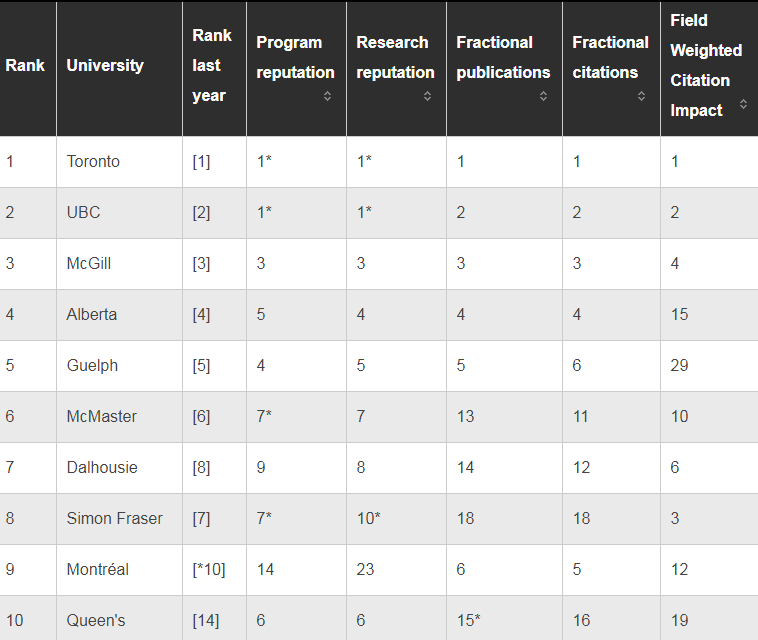
Task: Sort by Program reputation arrows icon
Action: pyautogui.click(x=327, y=96)
